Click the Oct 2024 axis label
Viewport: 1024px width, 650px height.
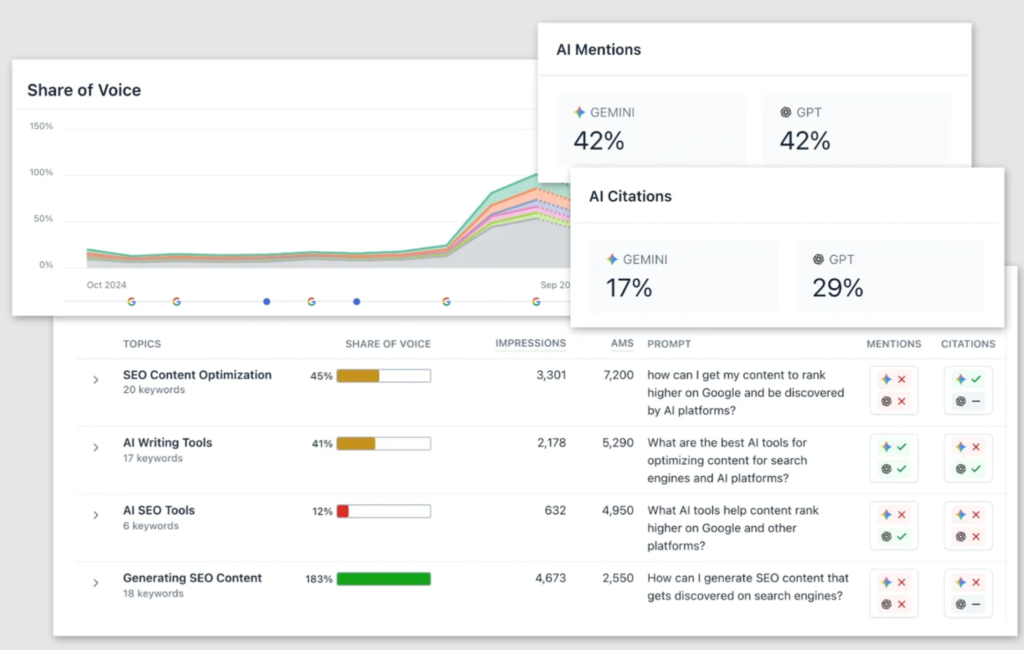click(x=106, y=285)
